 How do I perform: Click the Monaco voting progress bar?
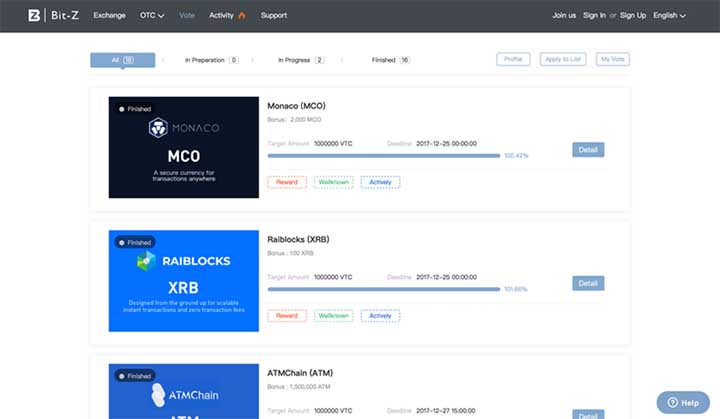coord(384,156)
